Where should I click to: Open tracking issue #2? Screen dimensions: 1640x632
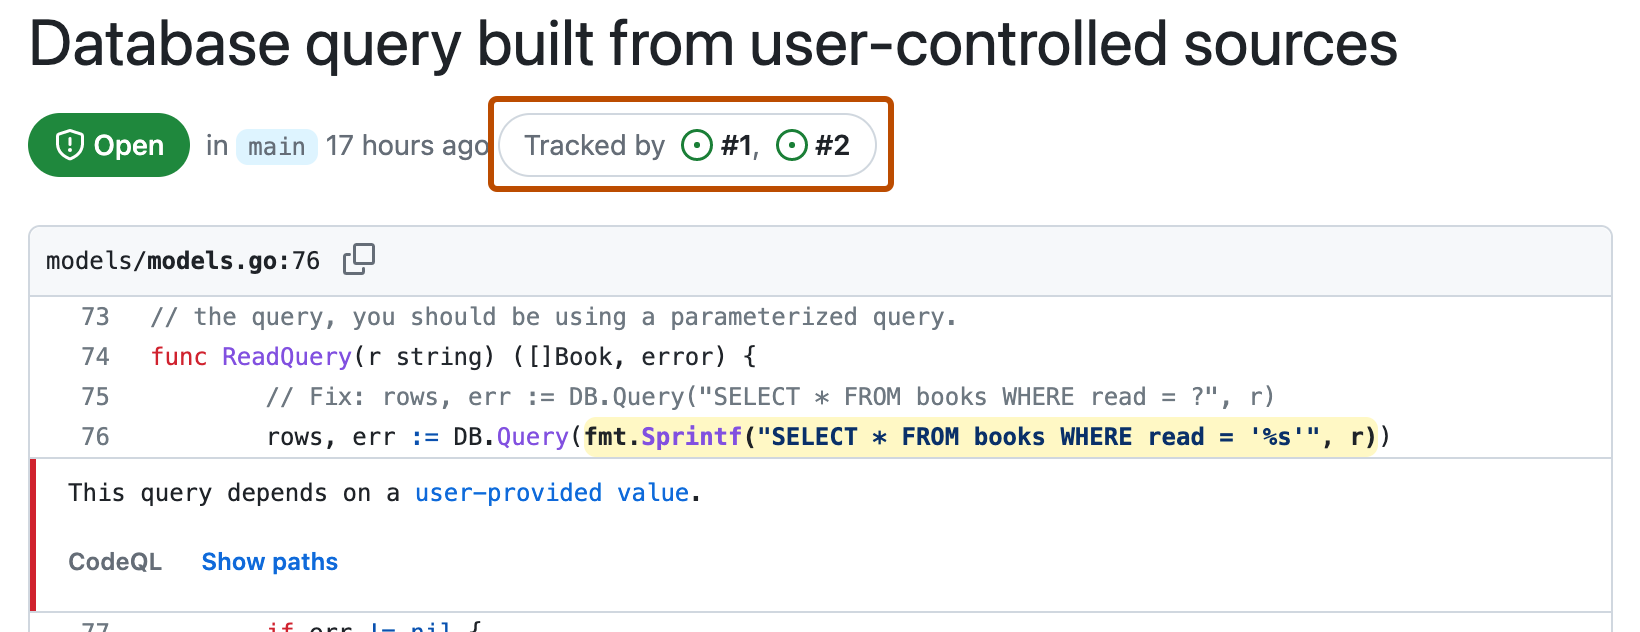tap(831, 145)
